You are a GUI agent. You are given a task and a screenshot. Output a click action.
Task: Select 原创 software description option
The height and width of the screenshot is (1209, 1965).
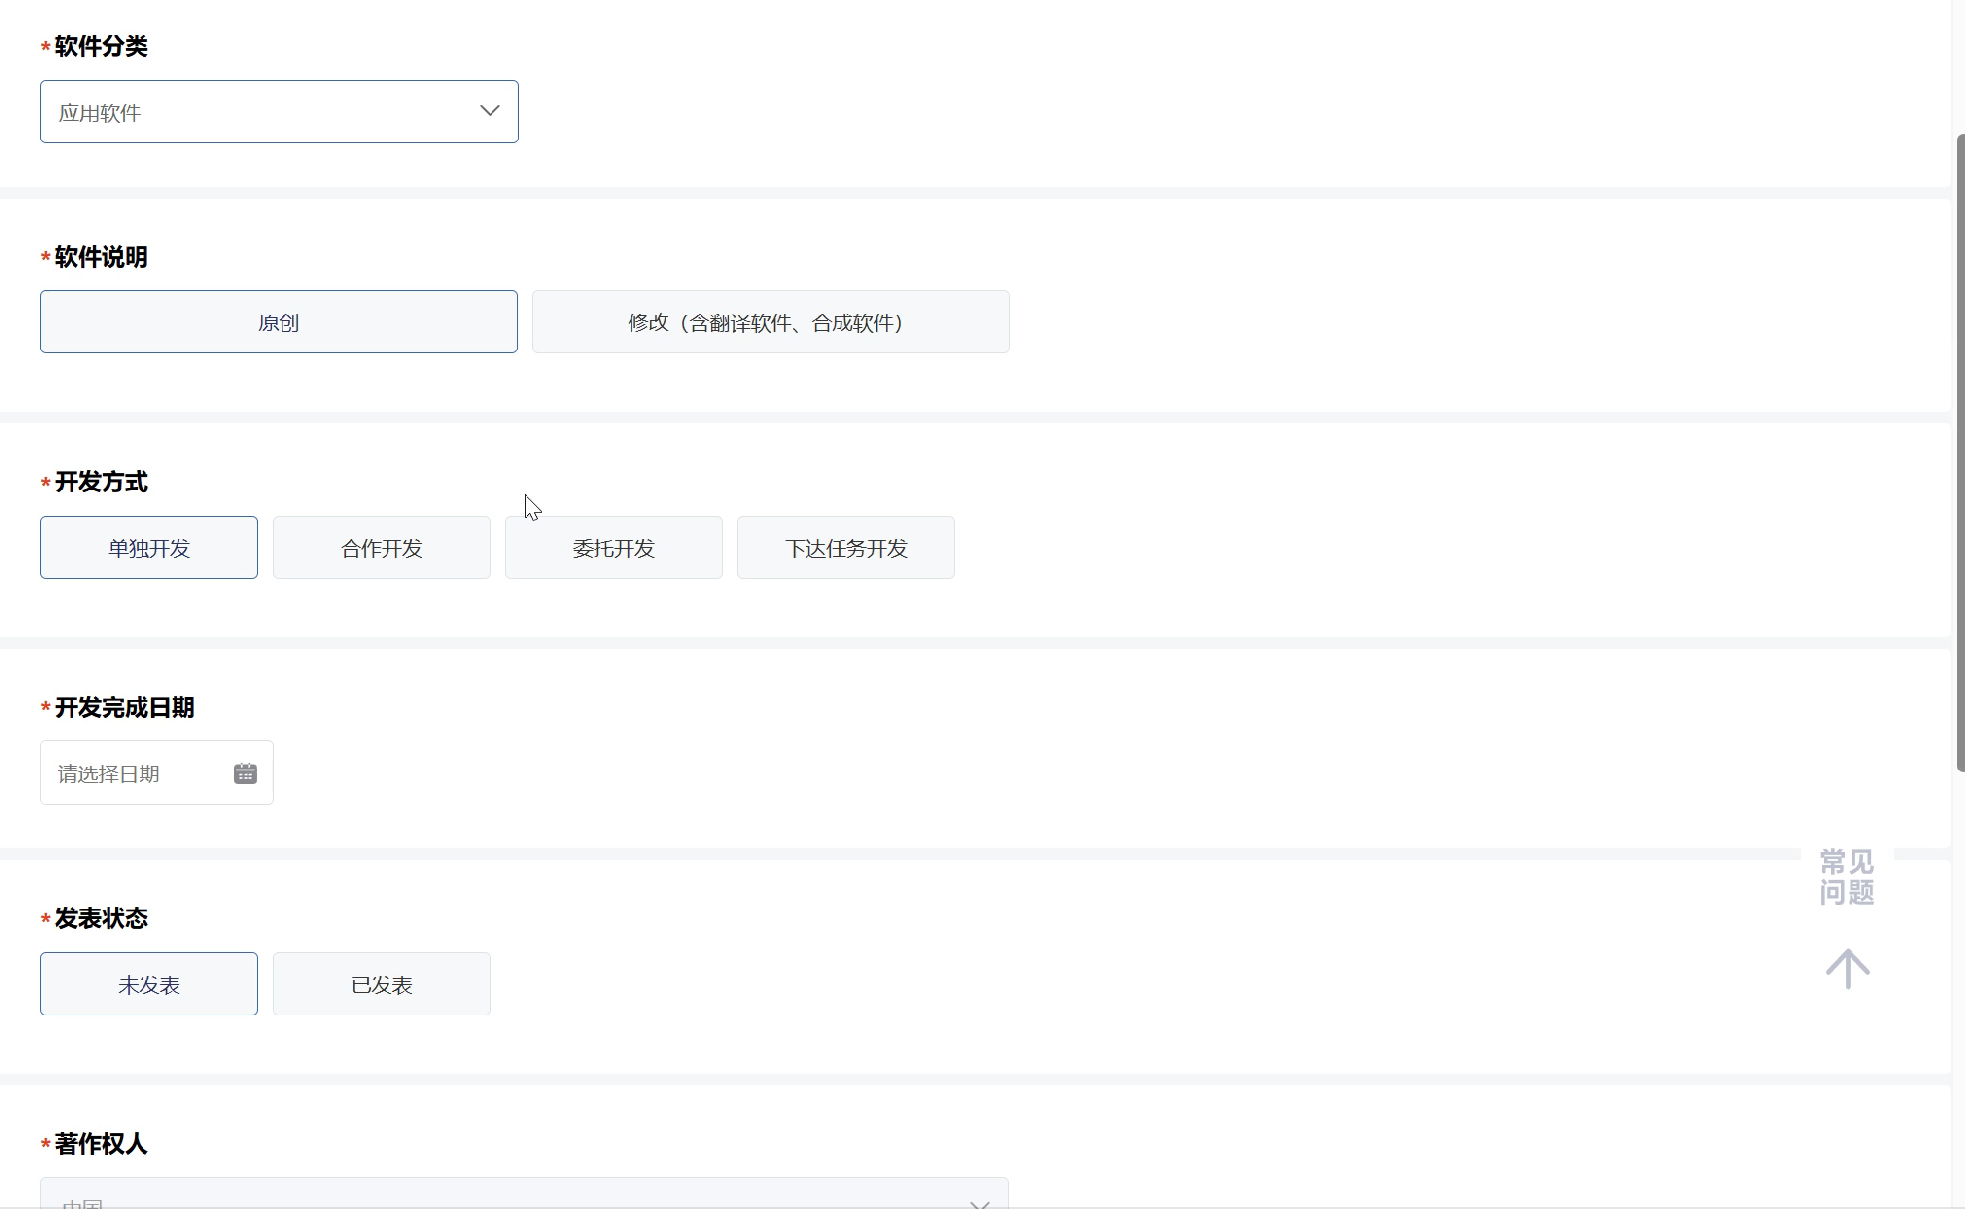(279, 322)
